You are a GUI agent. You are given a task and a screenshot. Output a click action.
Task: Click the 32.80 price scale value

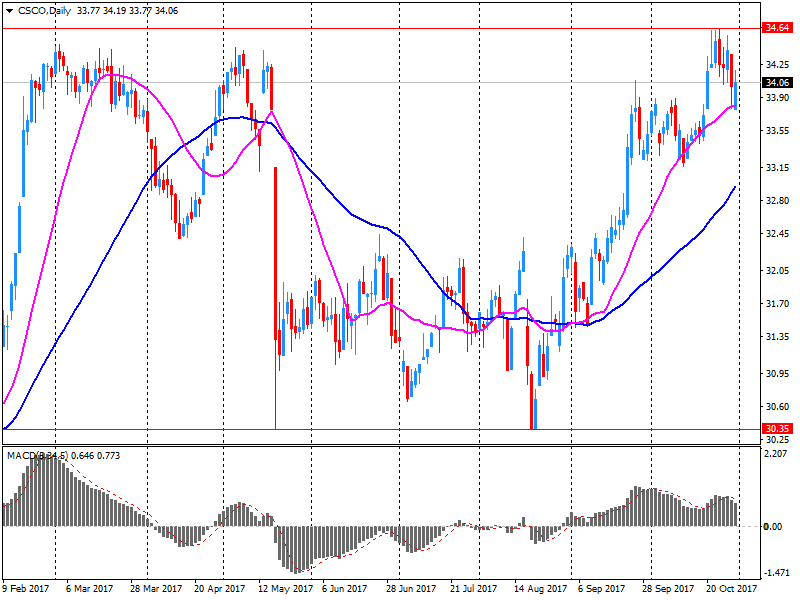tap(777, 201)
